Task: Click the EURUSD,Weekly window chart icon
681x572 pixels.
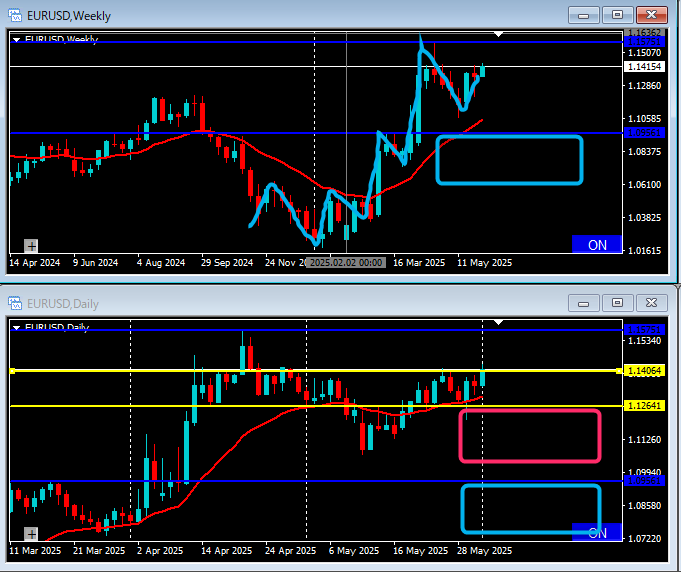Action: click(15, 16)
